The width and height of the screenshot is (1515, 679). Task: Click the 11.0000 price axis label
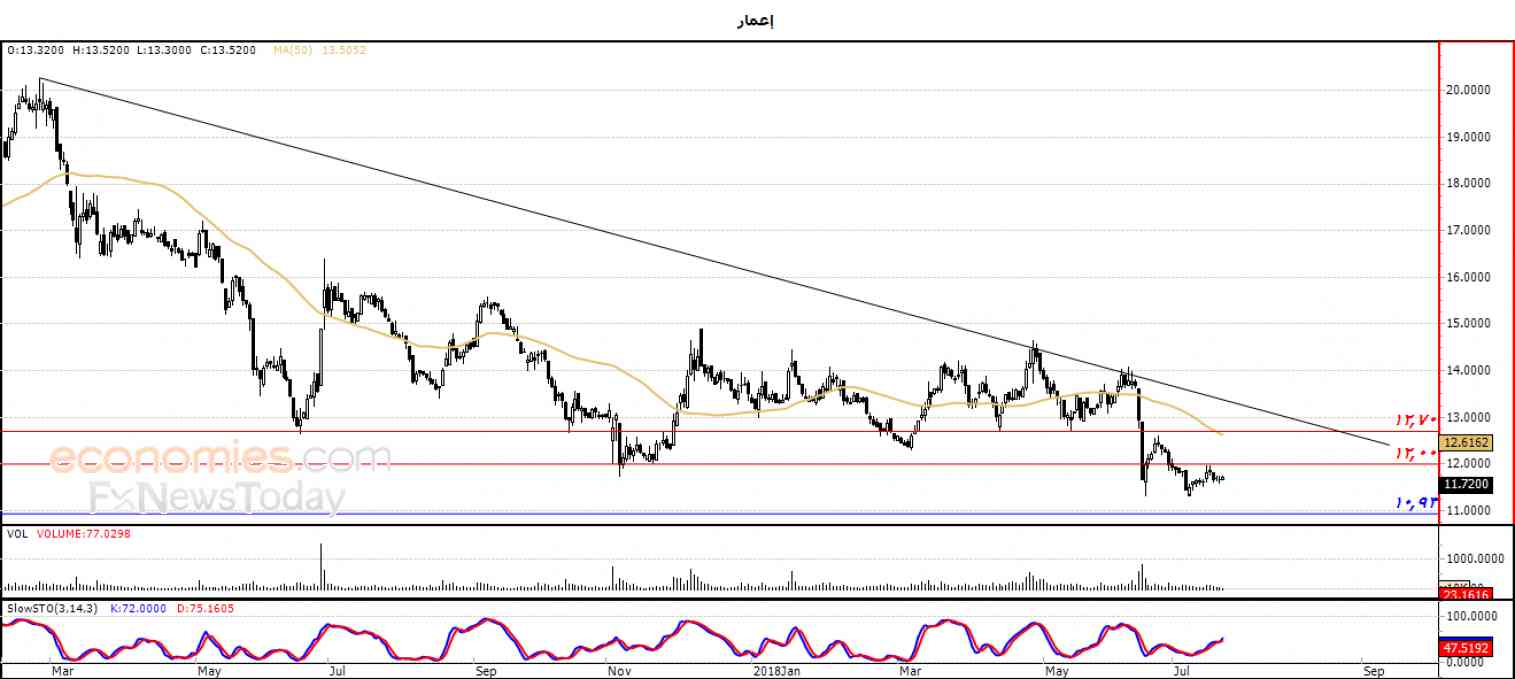1468,511
